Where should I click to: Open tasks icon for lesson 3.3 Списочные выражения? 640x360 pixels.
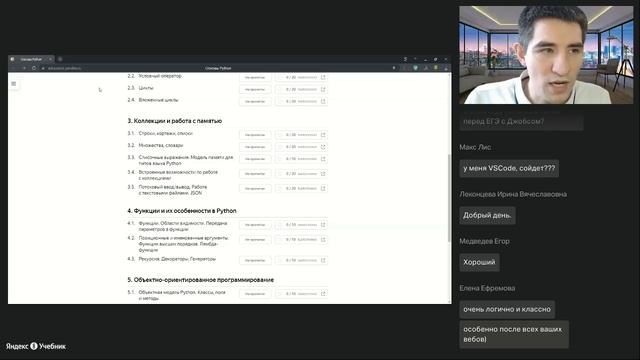(323, 159)
